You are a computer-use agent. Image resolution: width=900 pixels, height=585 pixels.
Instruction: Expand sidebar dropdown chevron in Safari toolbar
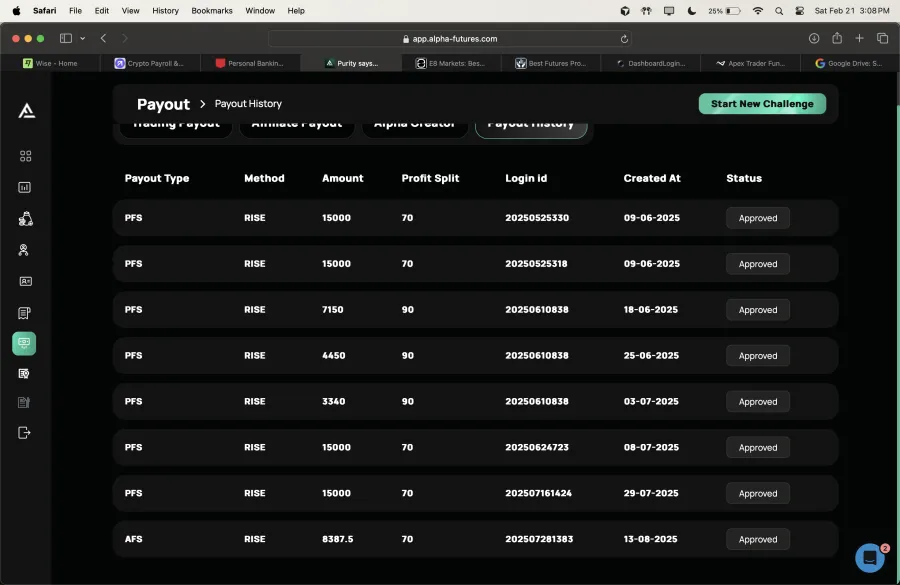click(83, 38)
